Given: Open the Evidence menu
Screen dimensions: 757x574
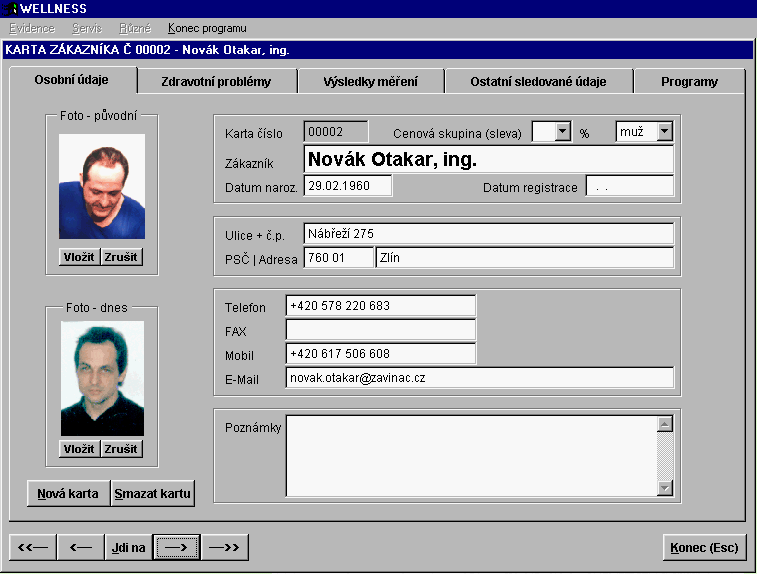Looking at the screenshot, I should 32,28.
